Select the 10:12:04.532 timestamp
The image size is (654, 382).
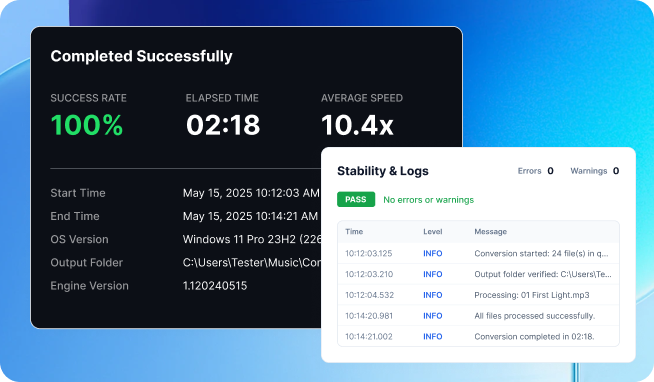(370, 295)
